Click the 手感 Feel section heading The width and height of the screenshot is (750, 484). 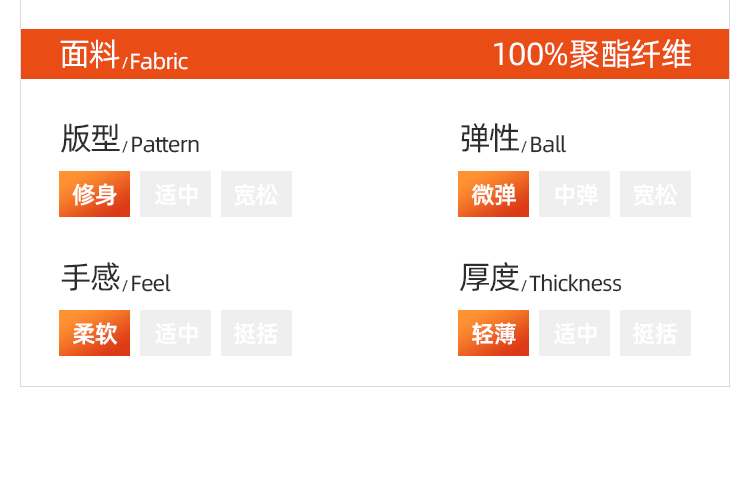coord(90,278)
